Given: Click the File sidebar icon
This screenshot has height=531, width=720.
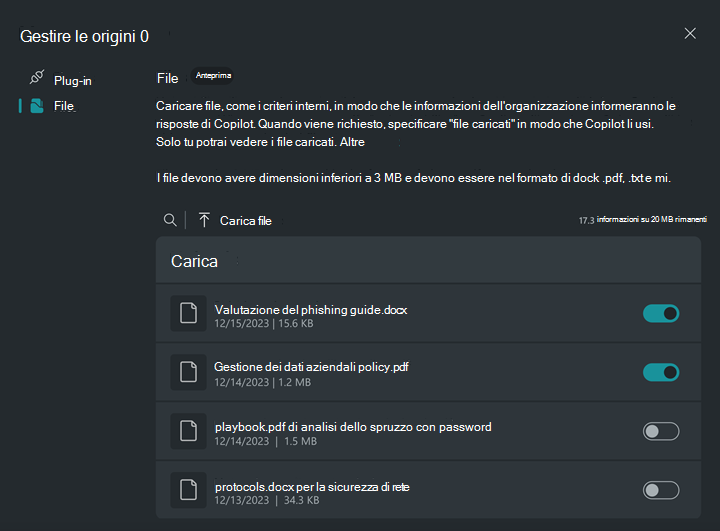Looking at the screenshot, I should pos(37,105).
